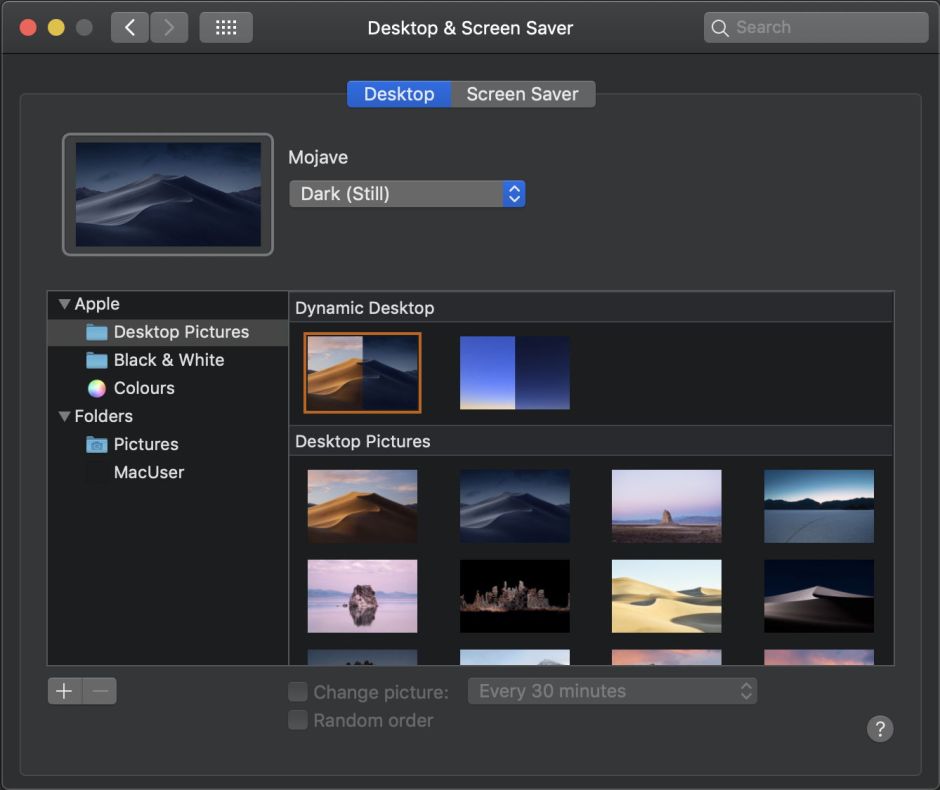Click the Show All preferences grid icon
The image size is (940, 790).
(x=225, y=27)
